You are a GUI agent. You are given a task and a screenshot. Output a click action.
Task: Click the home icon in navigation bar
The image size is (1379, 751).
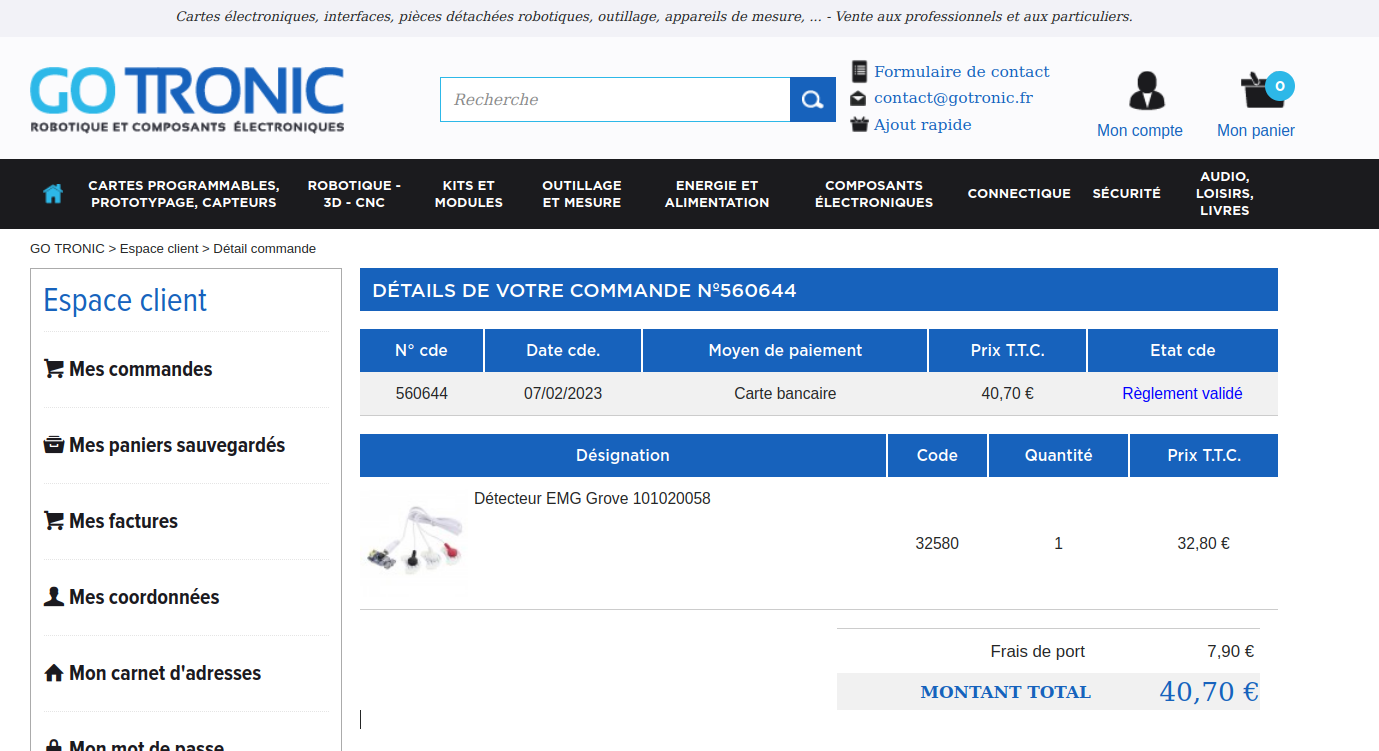(53, 193)
